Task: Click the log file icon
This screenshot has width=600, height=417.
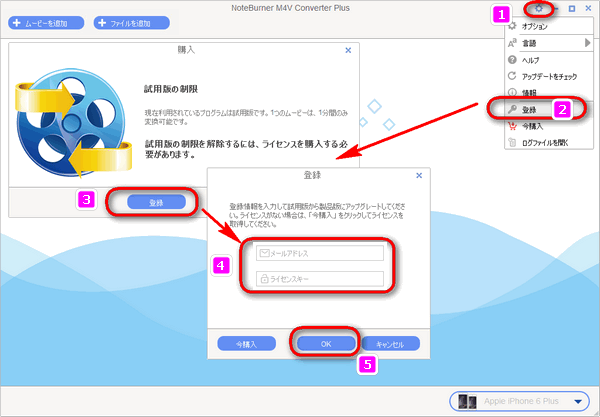Action: (x=512, y=142)
